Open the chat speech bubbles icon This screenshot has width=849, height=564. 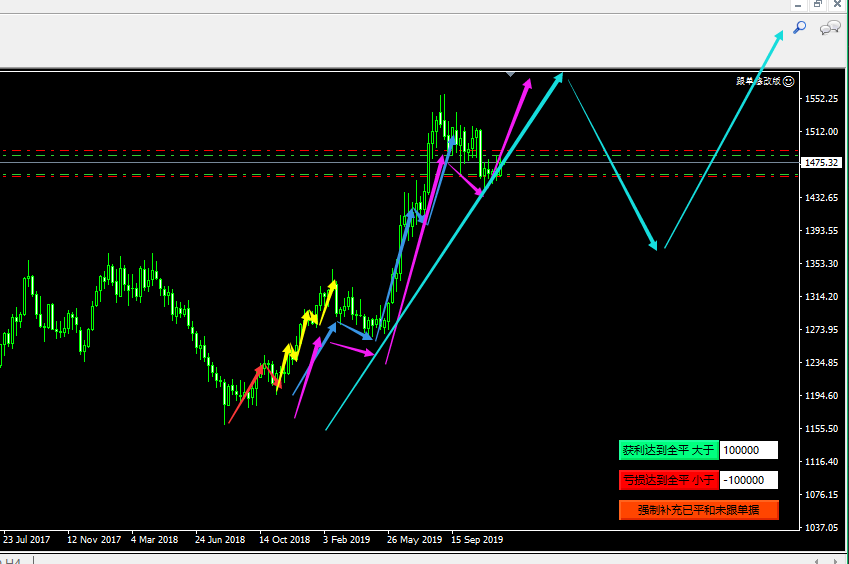point(829,28)
